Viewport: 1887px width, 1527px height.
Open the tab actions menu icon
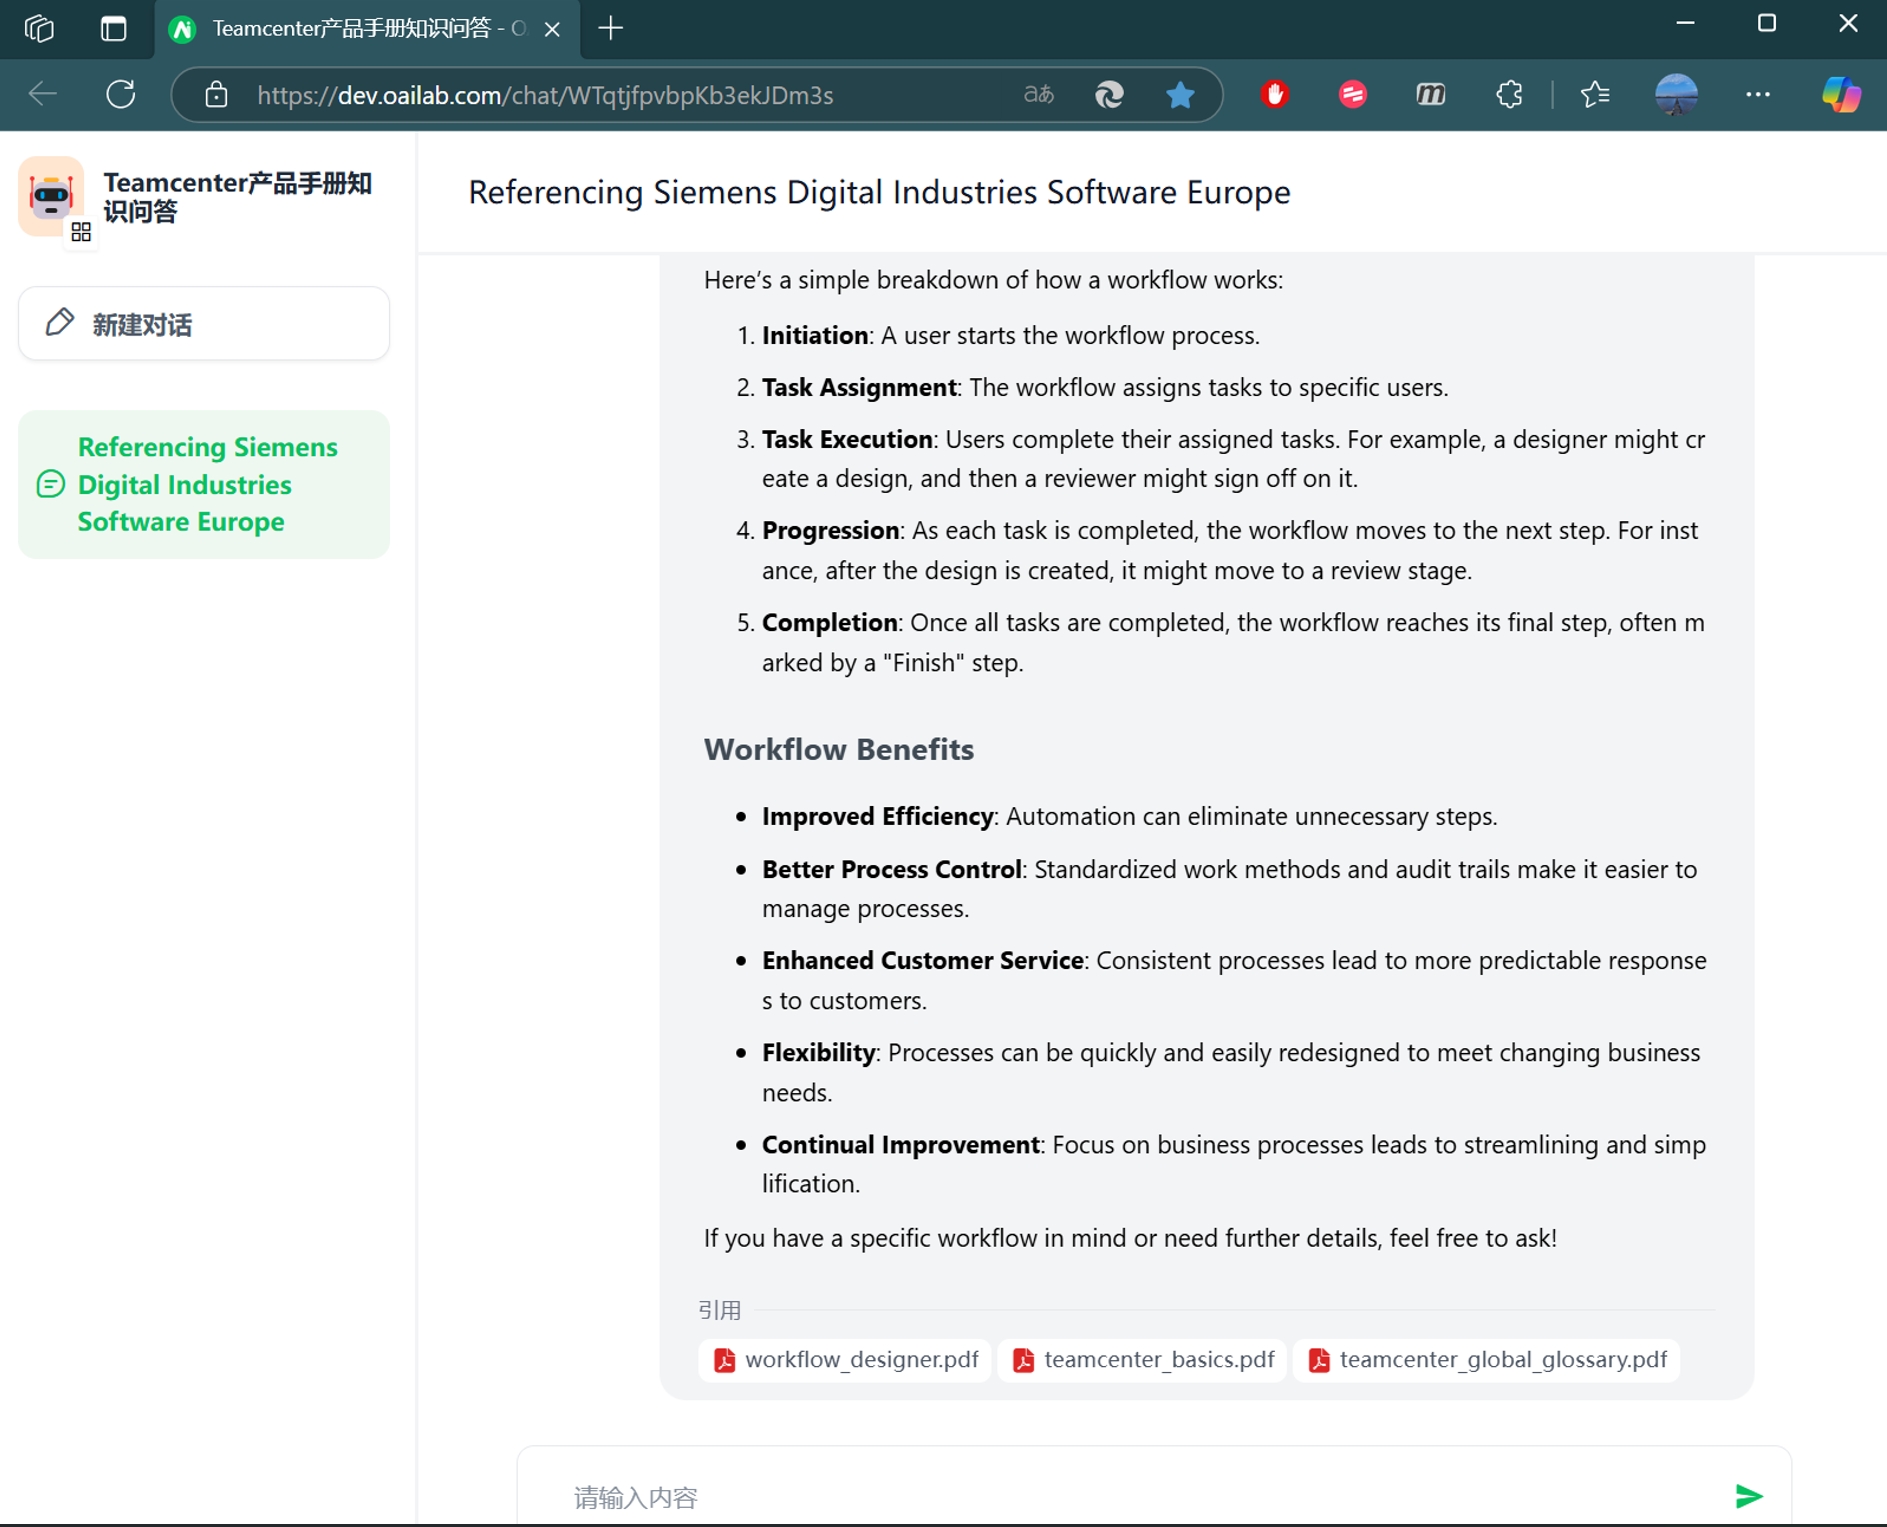pos(114,28)
